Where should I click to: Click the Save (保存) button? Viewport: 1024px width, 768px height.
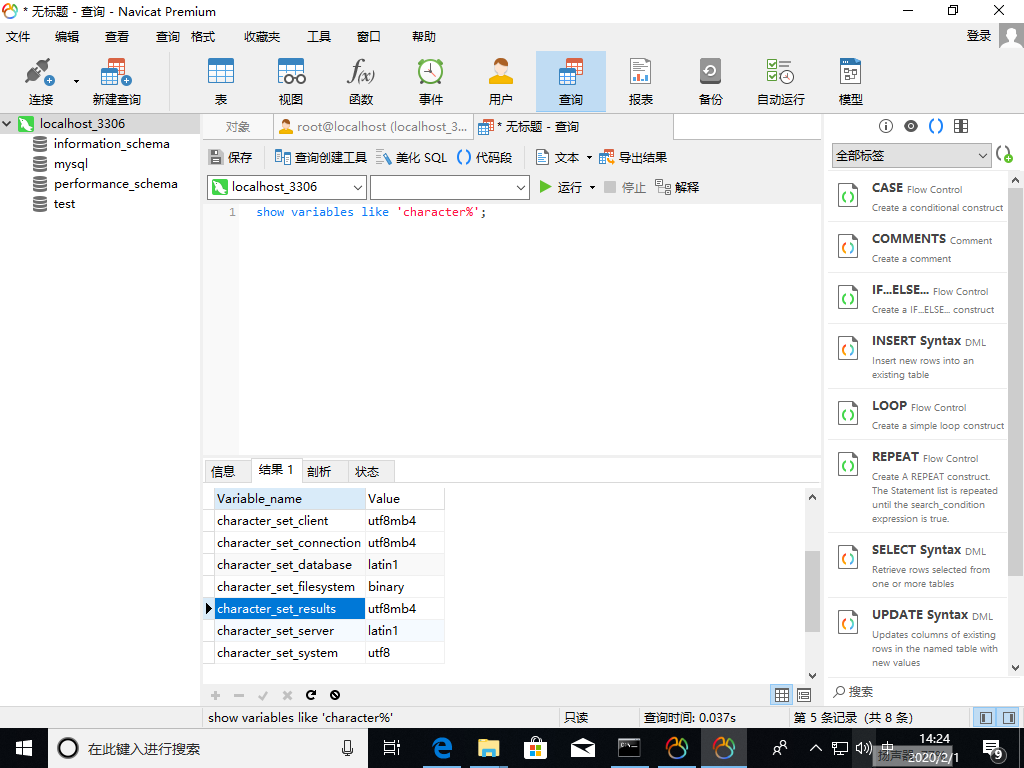[x=230, y=157]
